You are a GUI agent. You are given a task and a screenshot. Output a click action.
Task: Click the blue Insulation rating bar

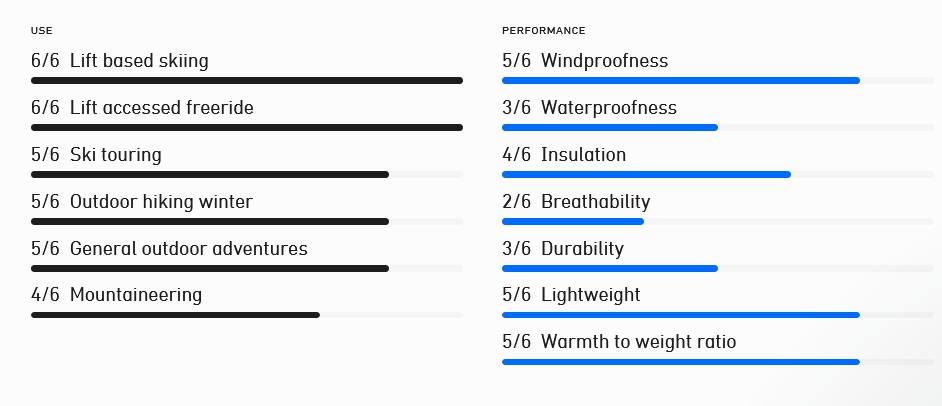[x=646, y=174]
